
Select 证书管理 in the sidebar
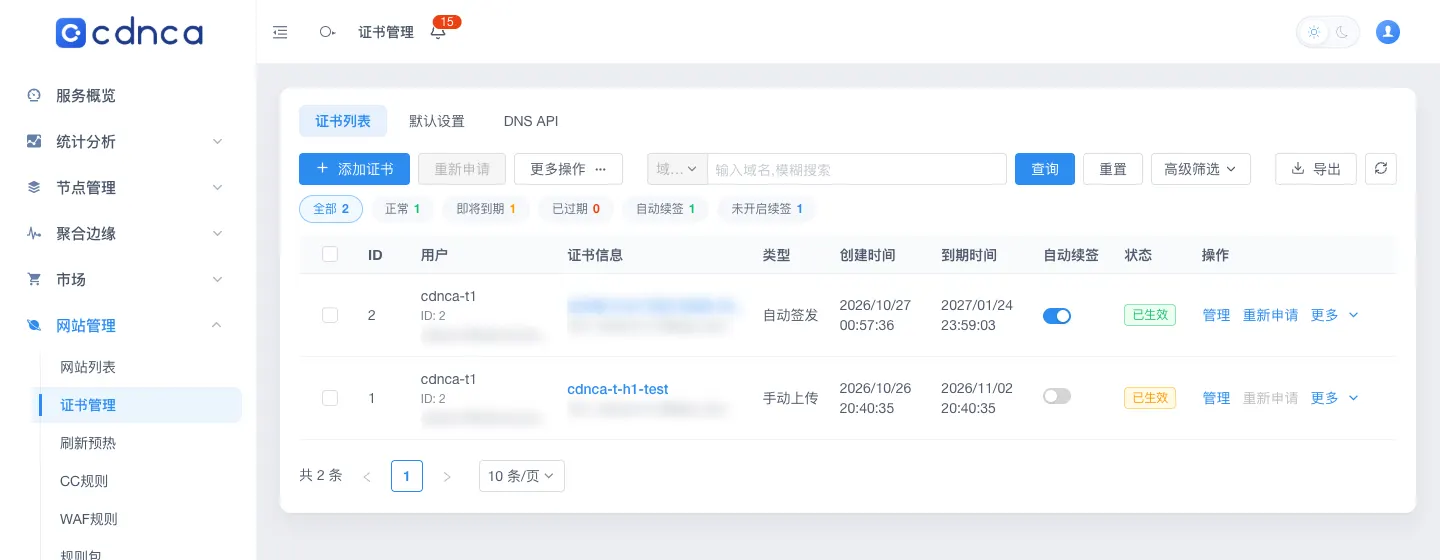pyautogui.click(x=140, y=405)
